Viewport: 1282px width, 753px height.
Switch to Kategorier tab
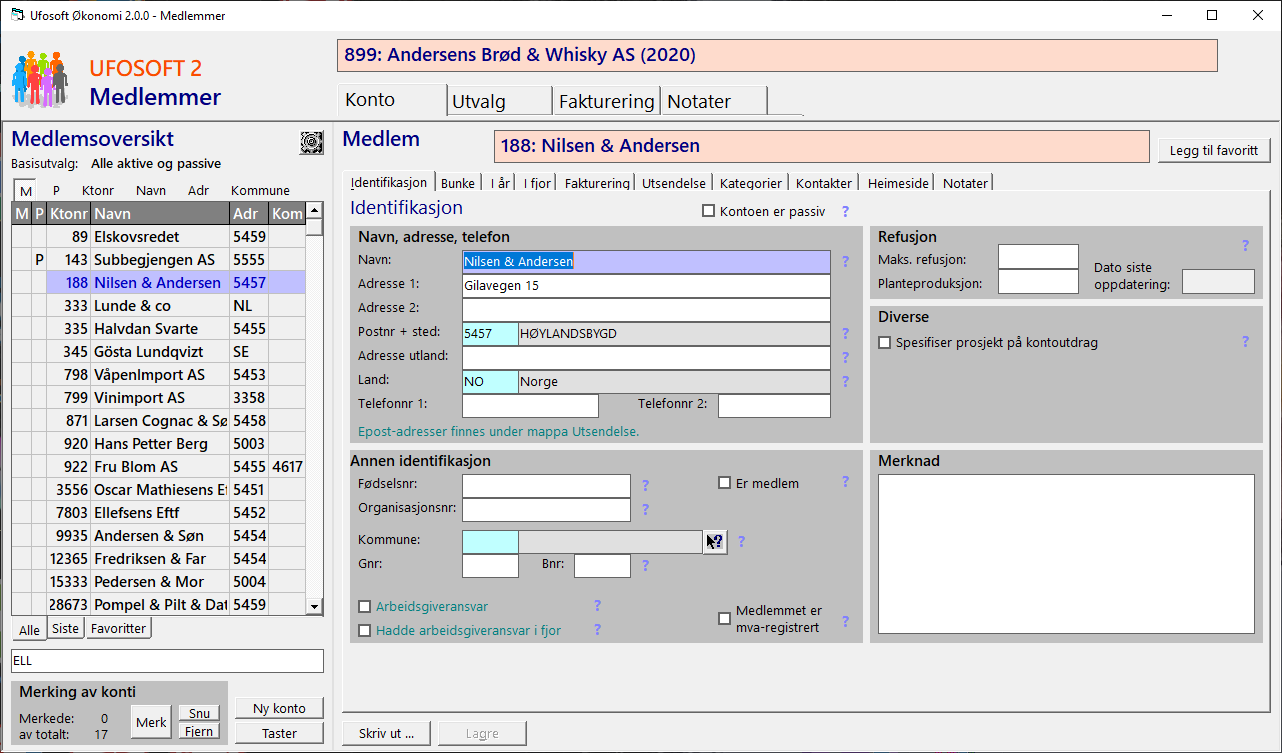click(x=751, y=183)
